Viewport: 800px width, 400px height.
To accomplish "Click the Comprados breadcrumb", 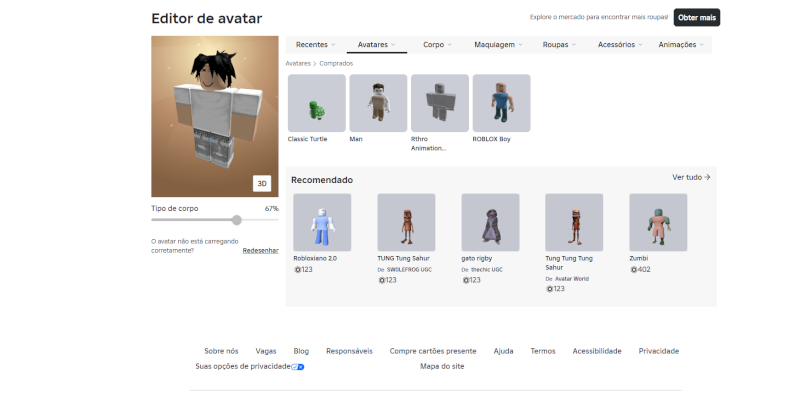I will [x=336, y=64].
